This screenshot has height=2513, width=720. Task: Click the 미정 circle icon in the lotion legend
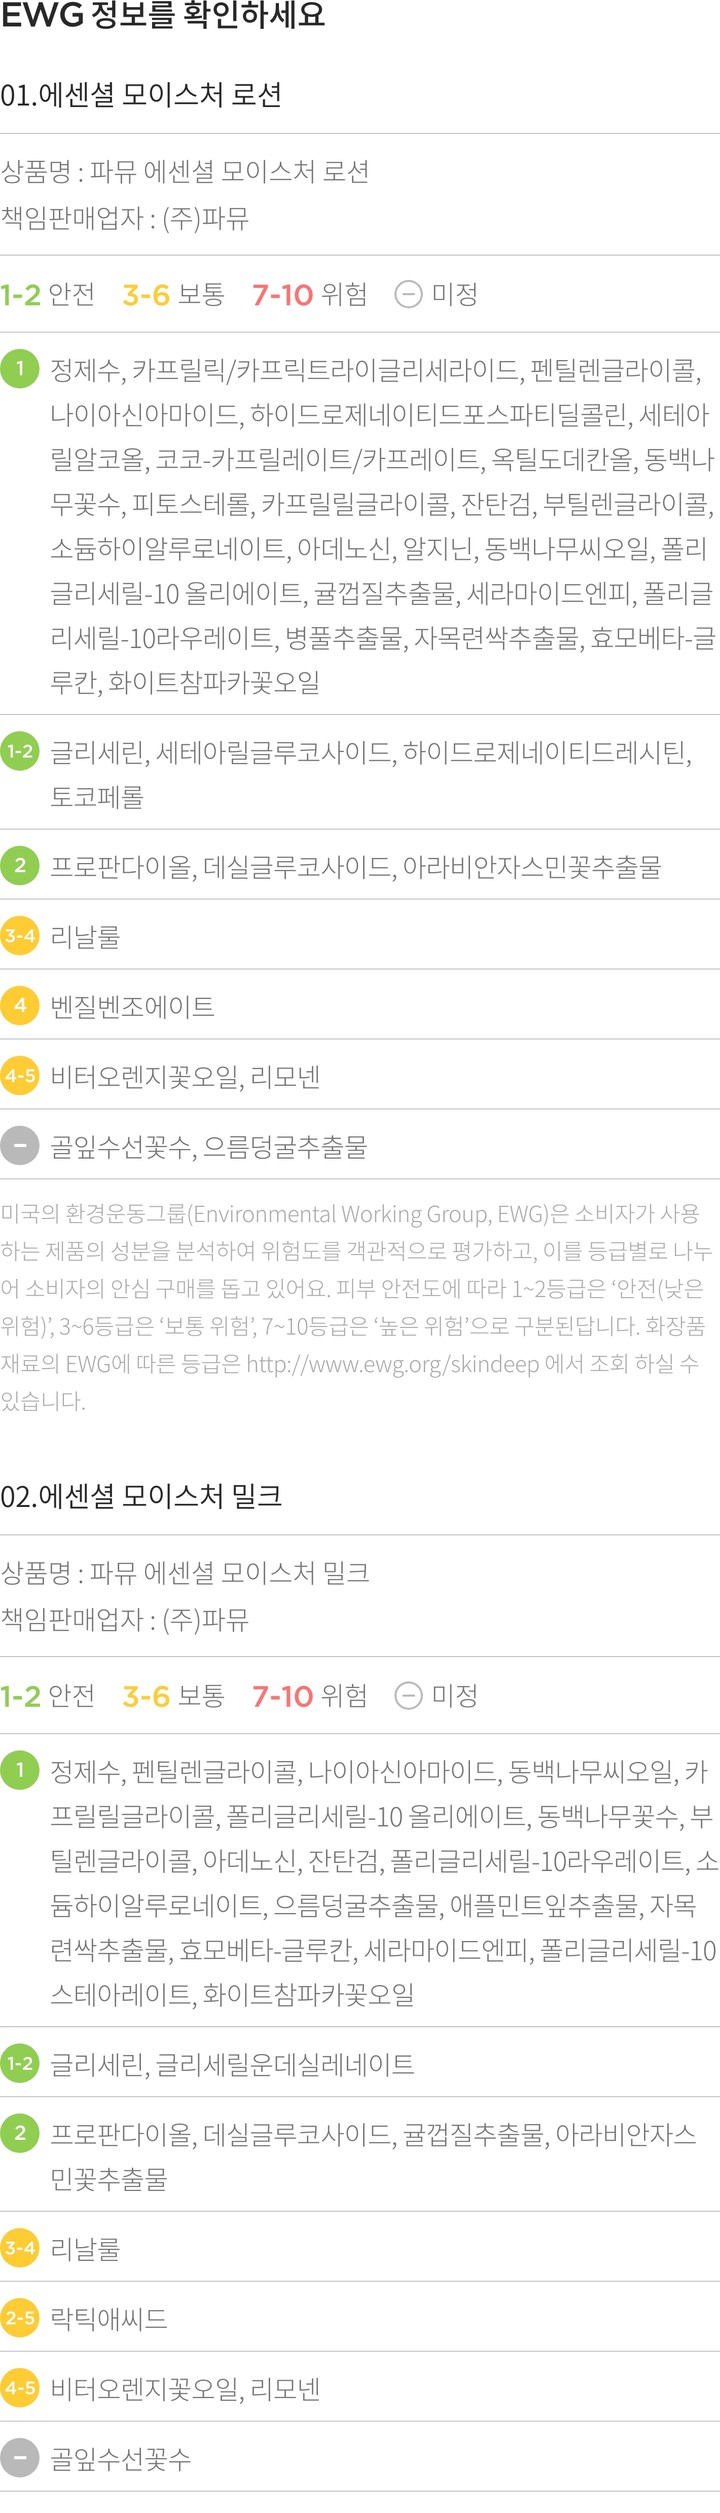tap(408, 294)
